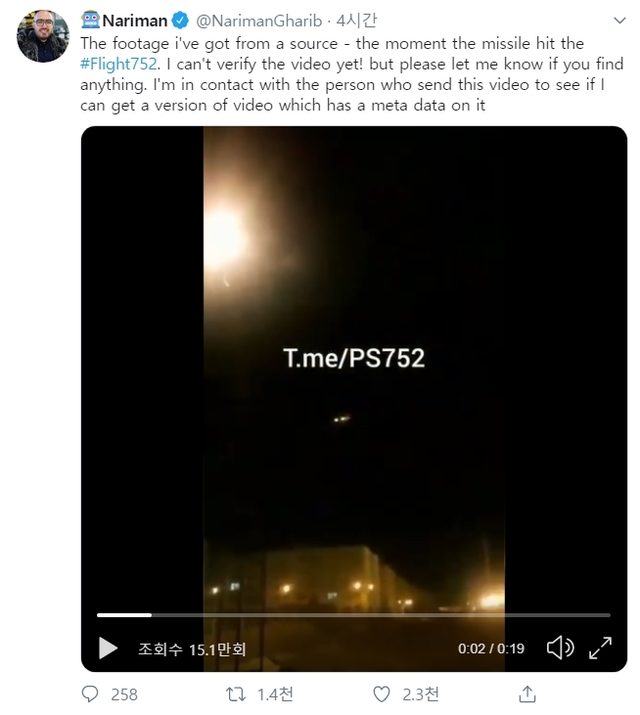The width and height of the screenshot is (640, 715).
Task: Open the @NarimanGharib handle
Action: pyautogui.click(x=259, y=21)
